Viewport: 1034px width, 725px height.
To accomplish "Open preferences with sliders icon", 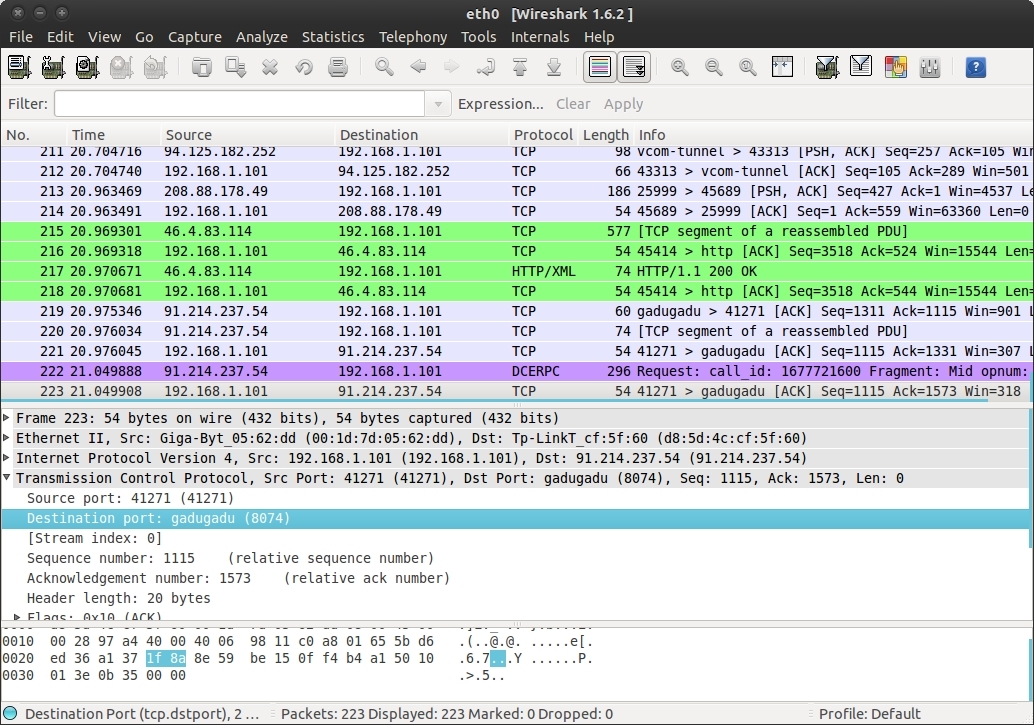I will [930, 67].
